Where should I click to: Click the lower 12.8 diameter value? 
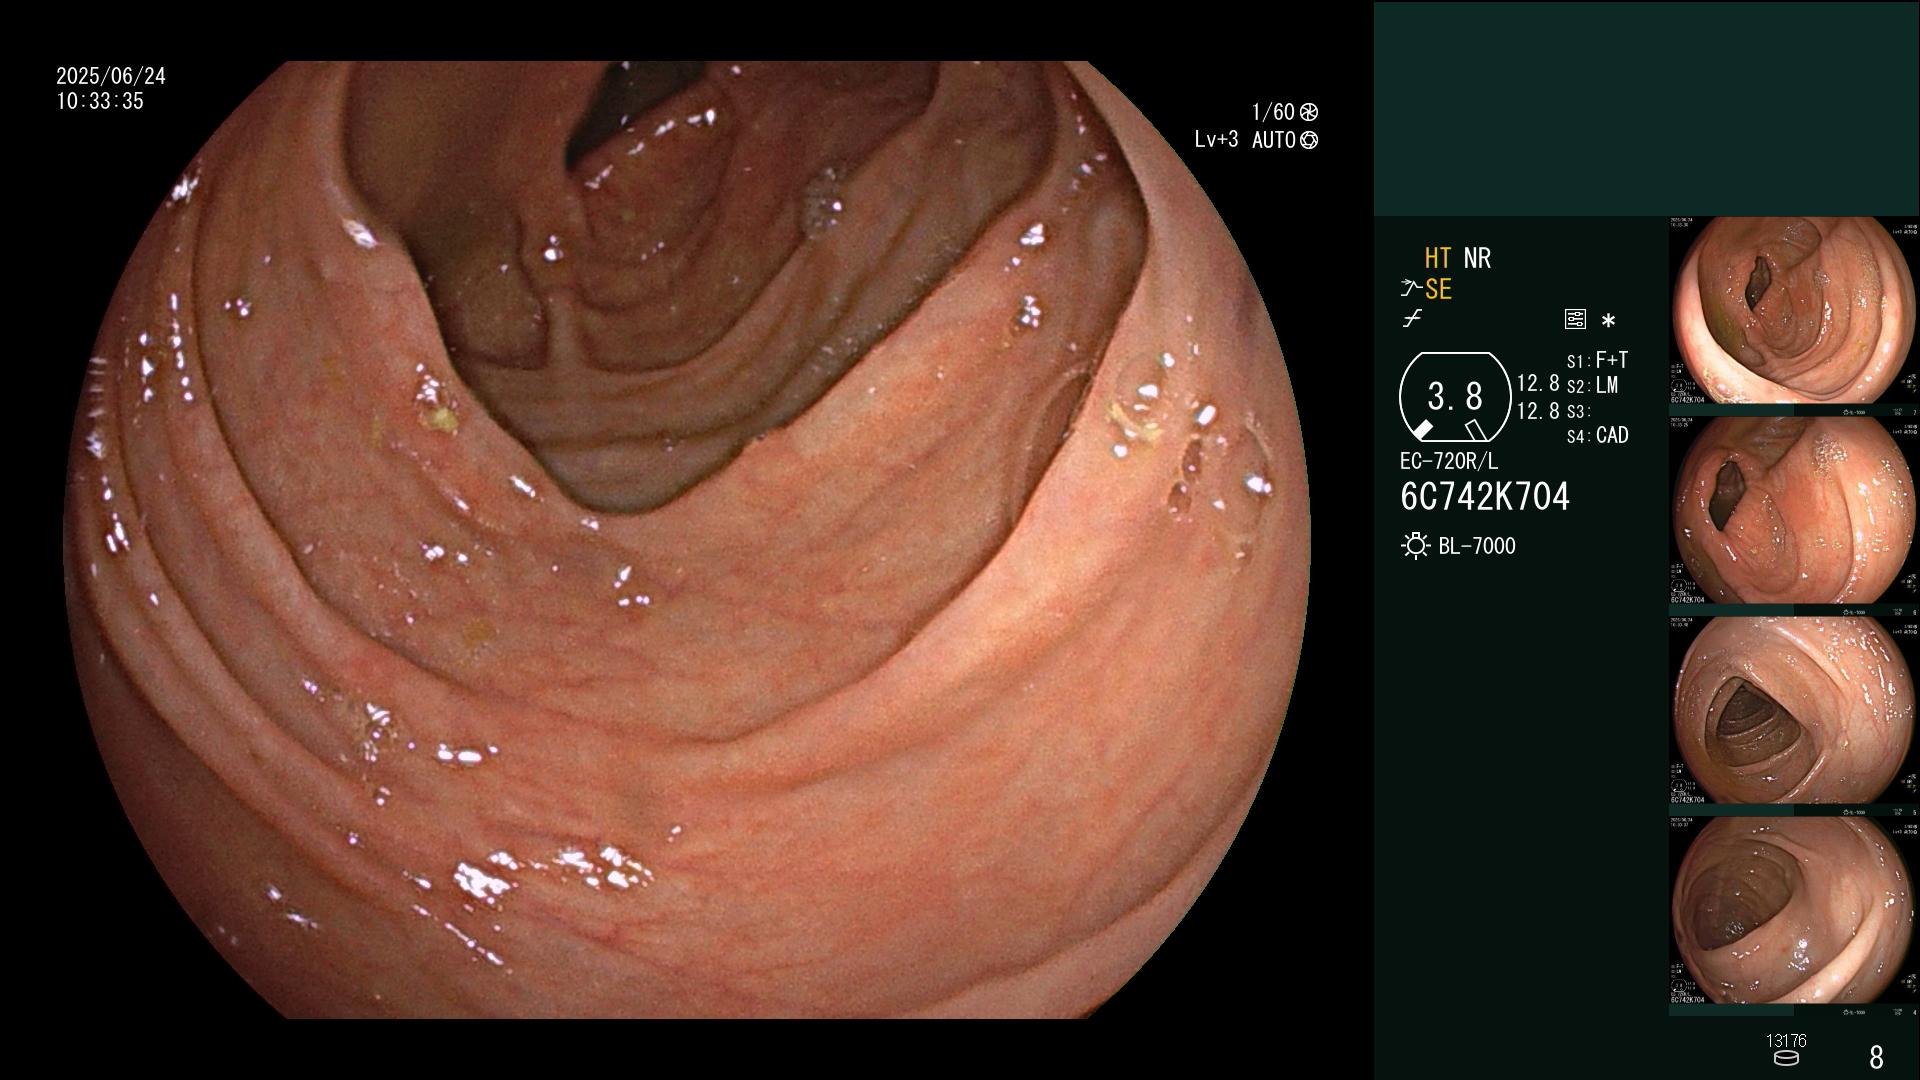click(x=1538, y=411)
